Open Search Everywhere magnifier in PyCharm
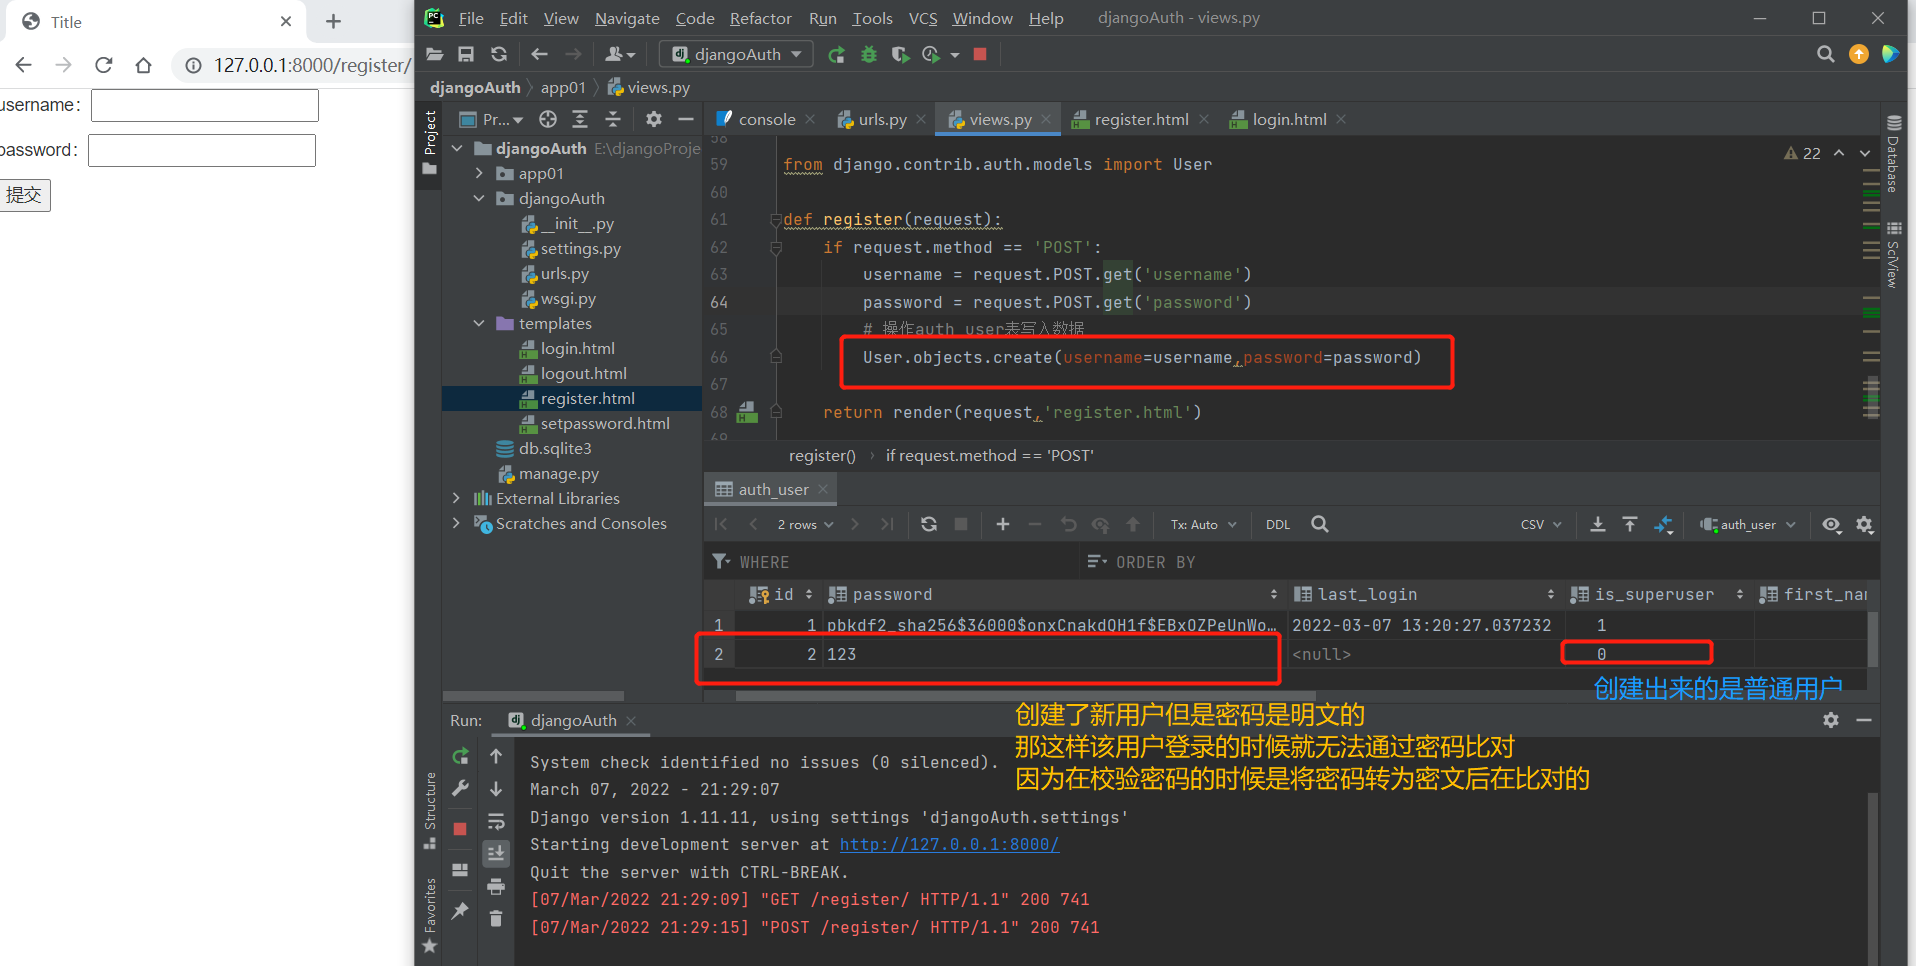This screenshot has height=966, width=1916. 1826,54
